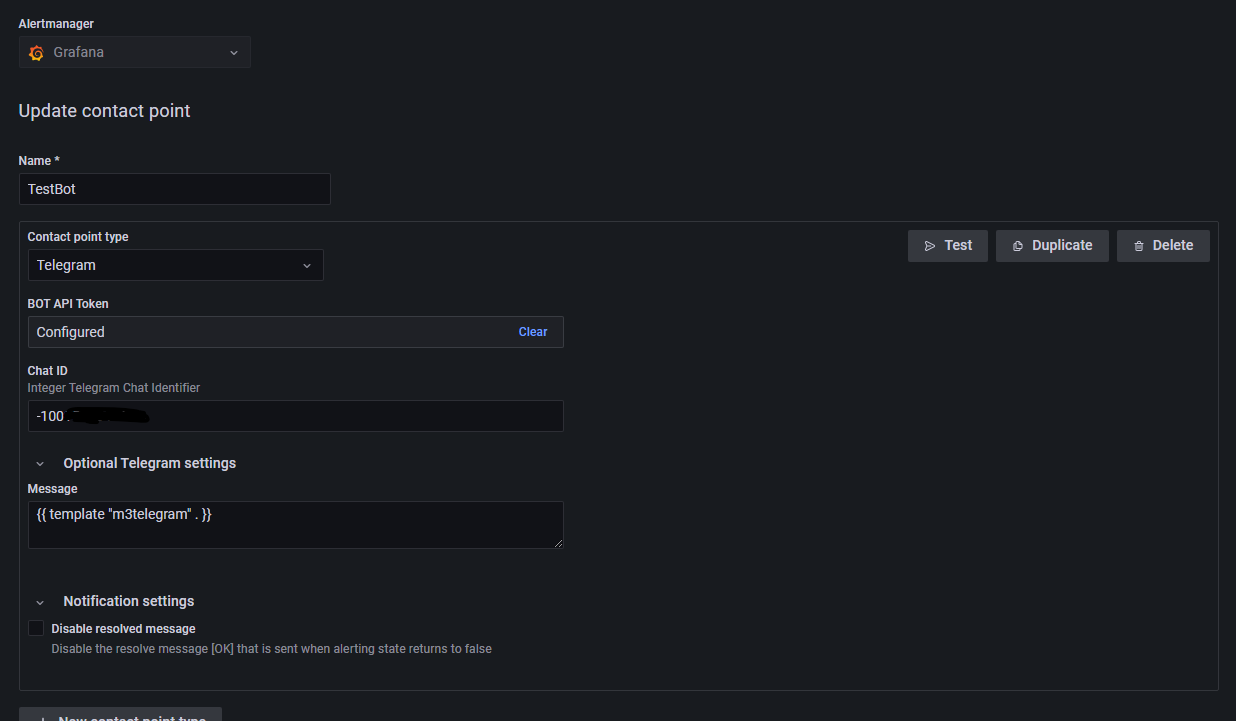Click the Chat ID label
1236x721 pixels.
47,371
